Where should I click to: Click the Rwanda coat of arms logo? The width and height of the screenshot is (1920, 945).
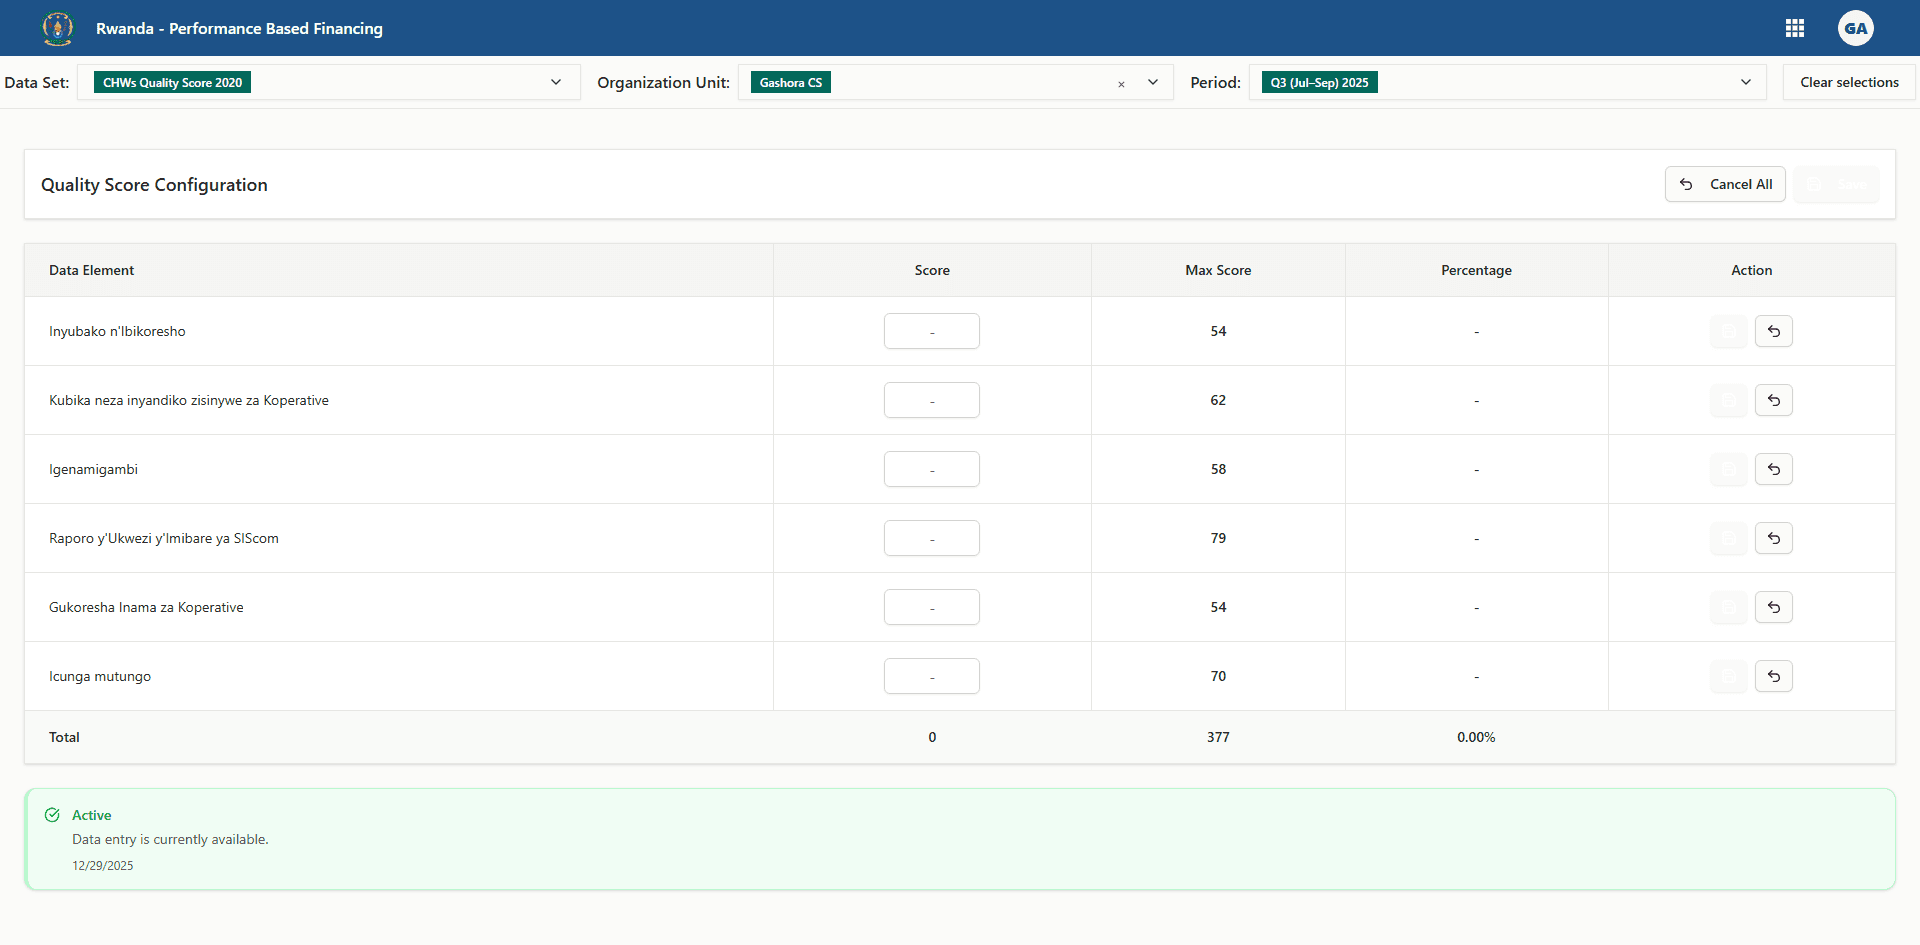point(57,28)
